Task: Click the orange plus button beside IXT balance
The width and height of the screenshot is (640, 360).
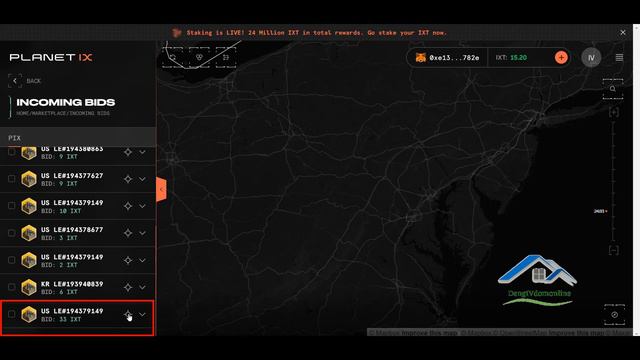Action: coord(561,58)
